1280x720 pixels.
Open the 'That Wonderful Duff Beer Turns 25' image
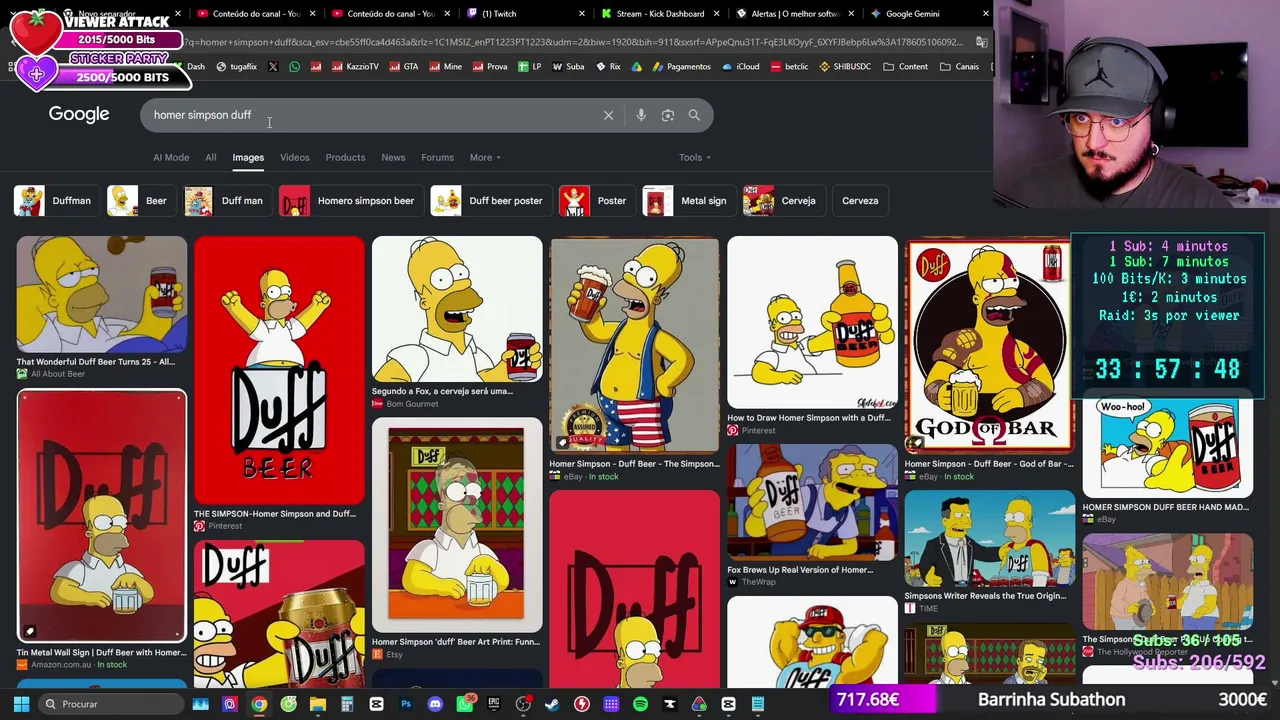click(101, 294)
